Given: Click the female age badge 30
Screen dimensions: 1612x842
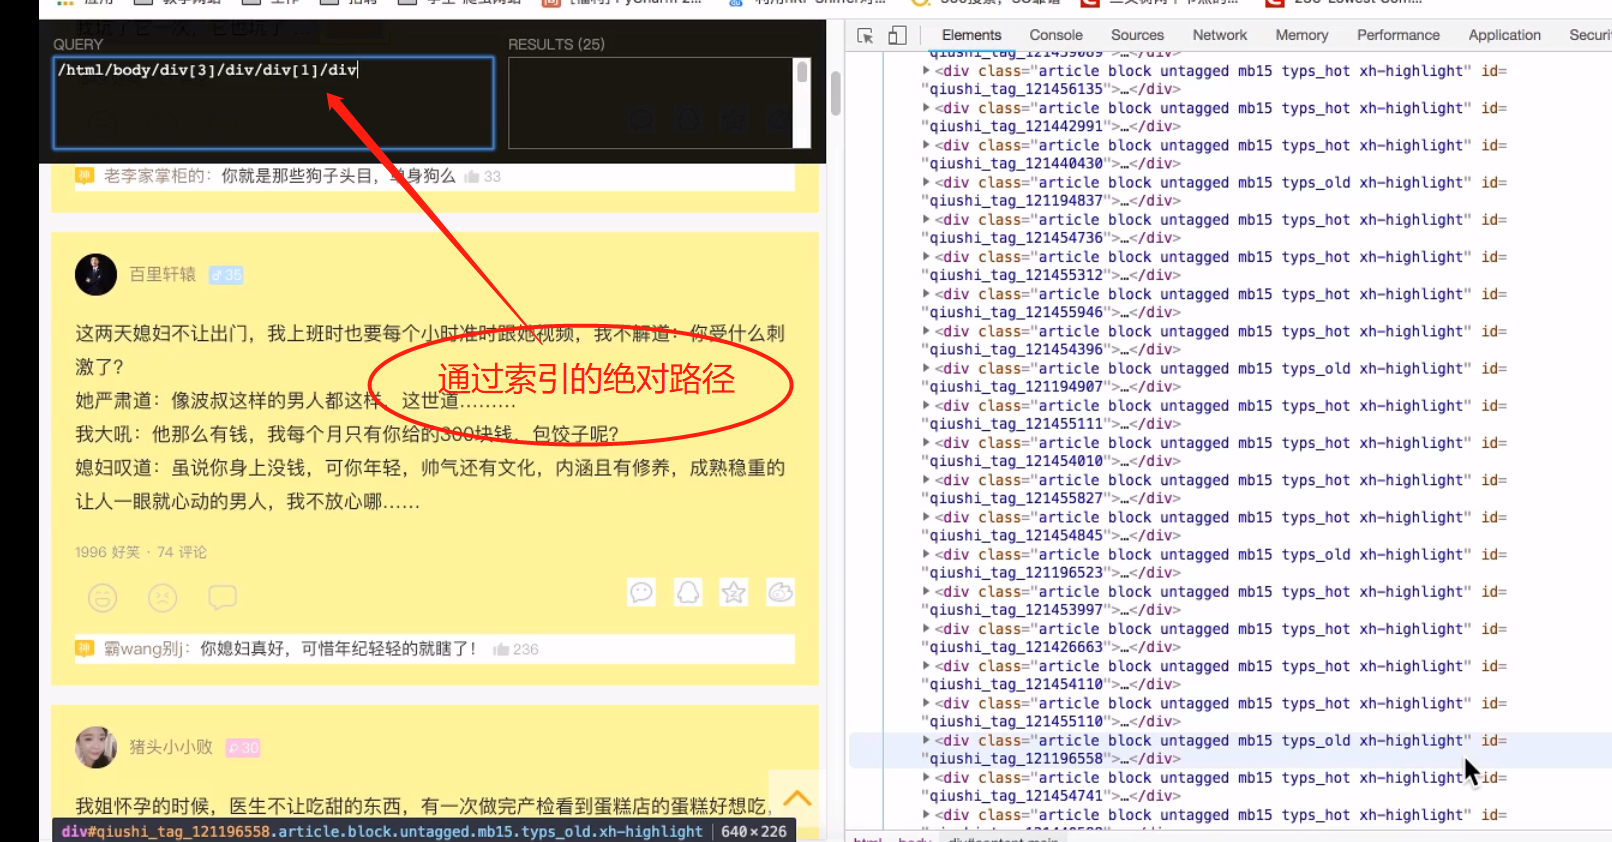Looking at the screenshot, I should (243, 748).
